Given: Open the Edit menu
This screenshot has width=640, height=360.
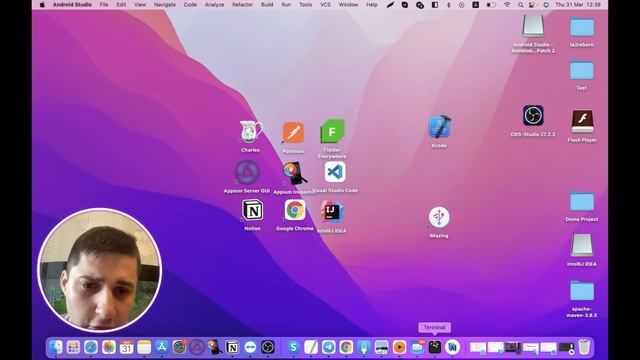Looking at the screenshot, I should [121, 5].
